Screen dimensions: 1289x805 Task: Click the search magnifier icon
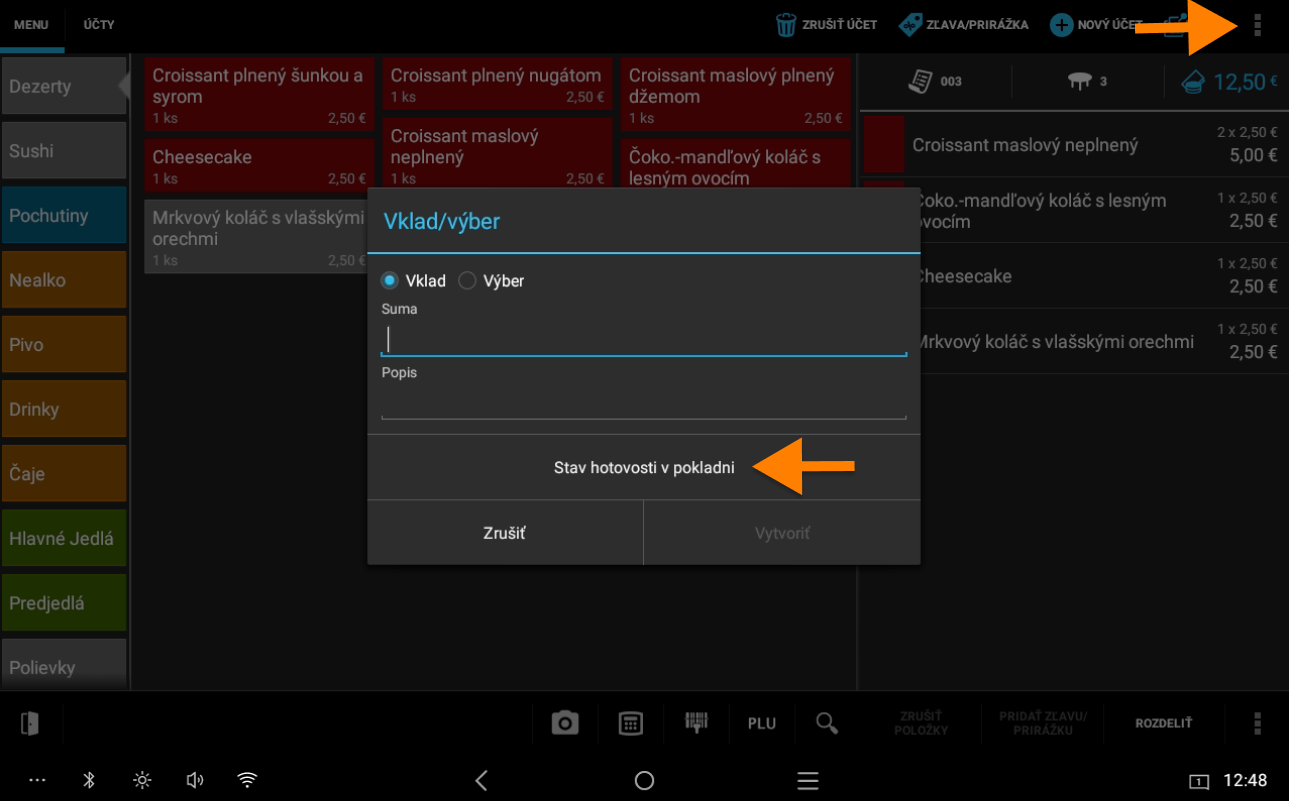pos(826,723)
